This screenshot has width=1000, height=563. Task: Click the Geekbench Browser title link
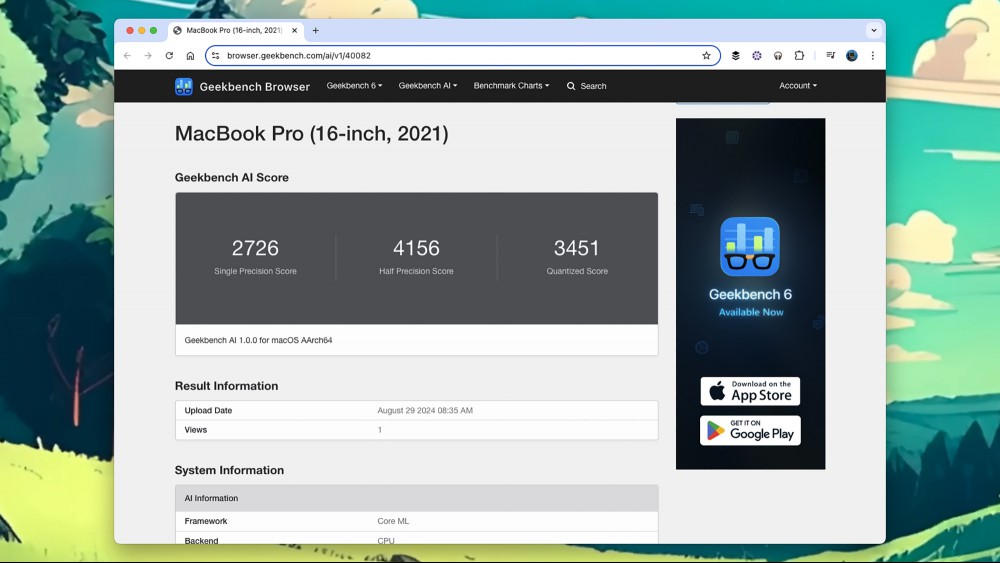[254, 87]
